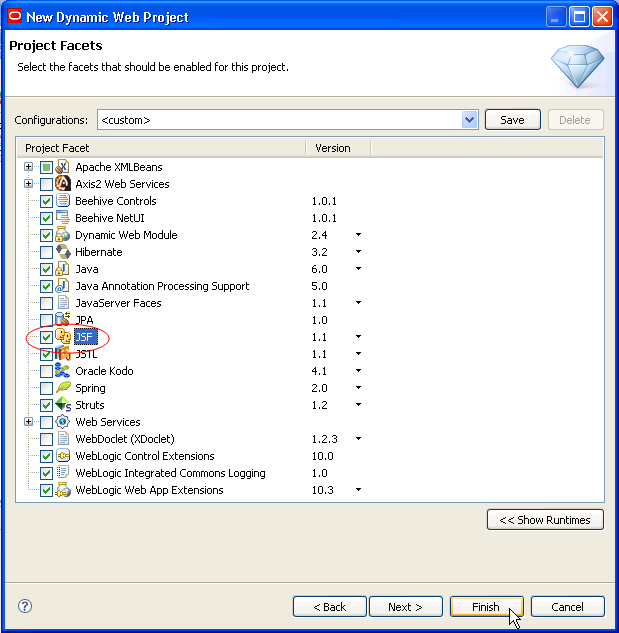Click the Beehive NetUI facet icon
This screenshot has width=619, height=633.
pos(63,217)
